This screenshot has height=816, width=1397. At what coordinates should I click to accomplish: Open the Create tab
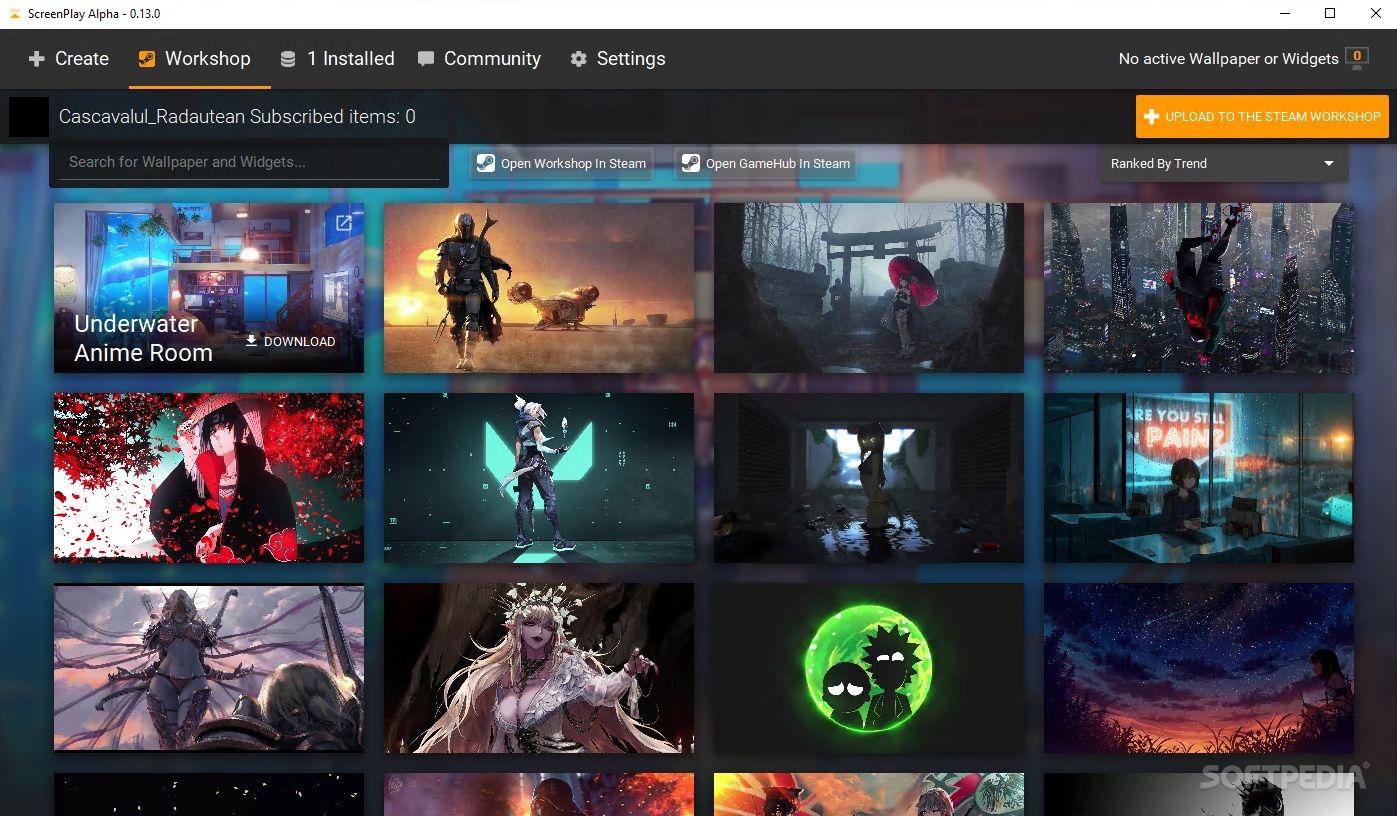point(68,59)
